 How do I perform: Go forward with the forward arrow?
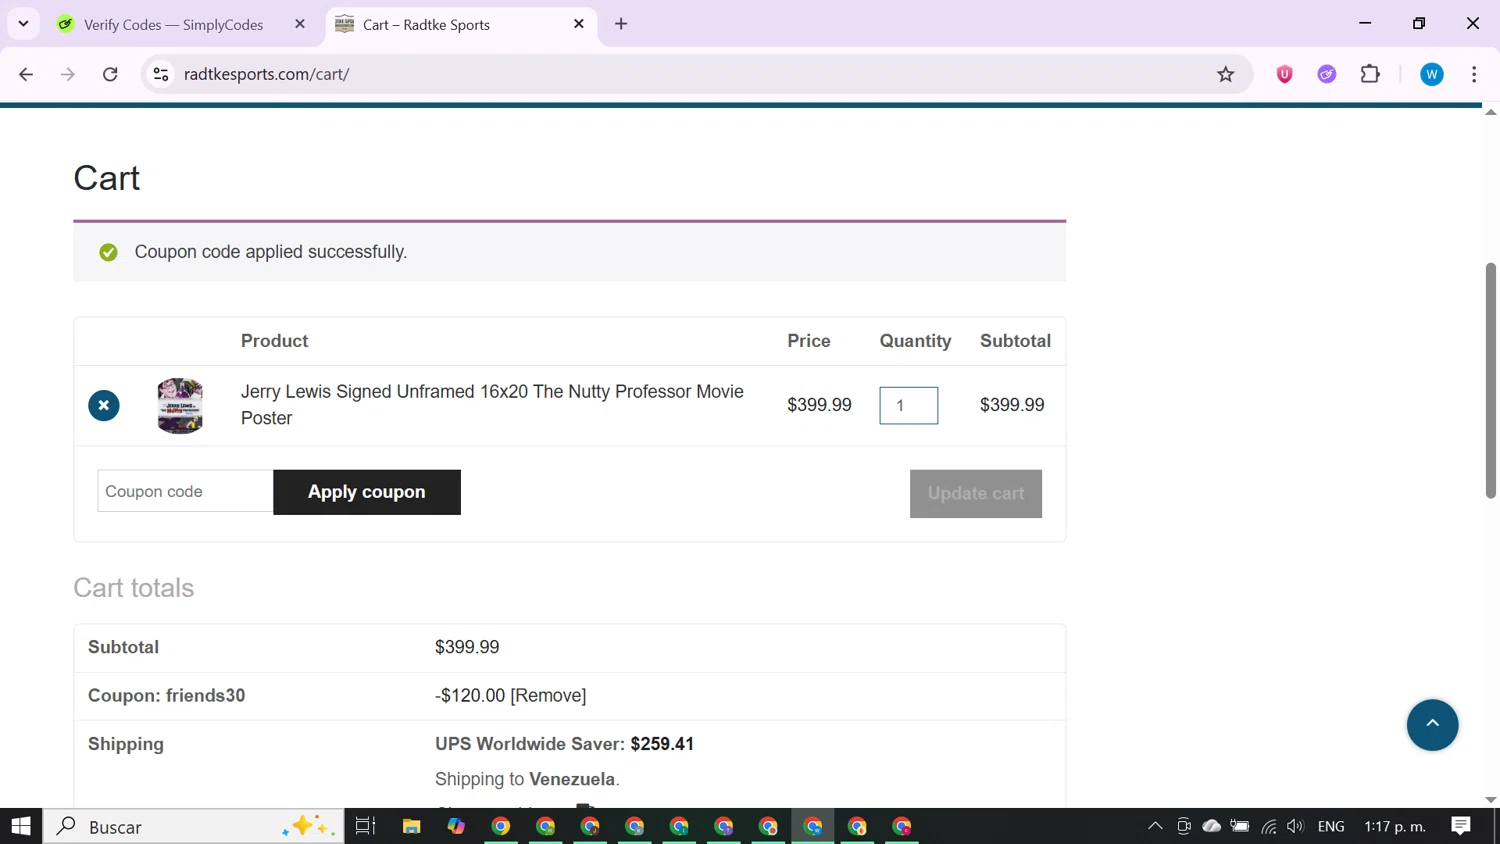pyautogui.click(x=68, y=74)
